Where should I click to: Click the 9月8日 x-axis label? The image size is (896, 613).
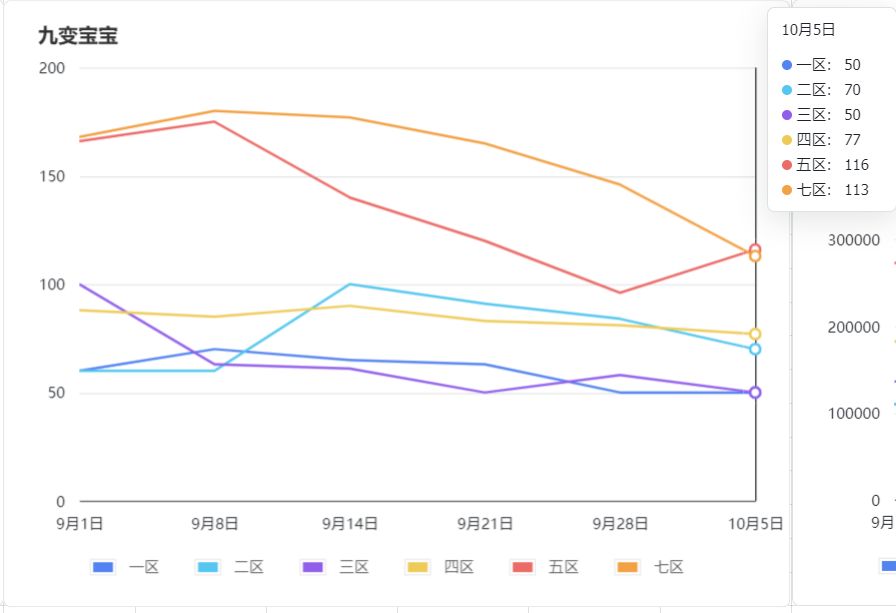[x=215, y=523]
